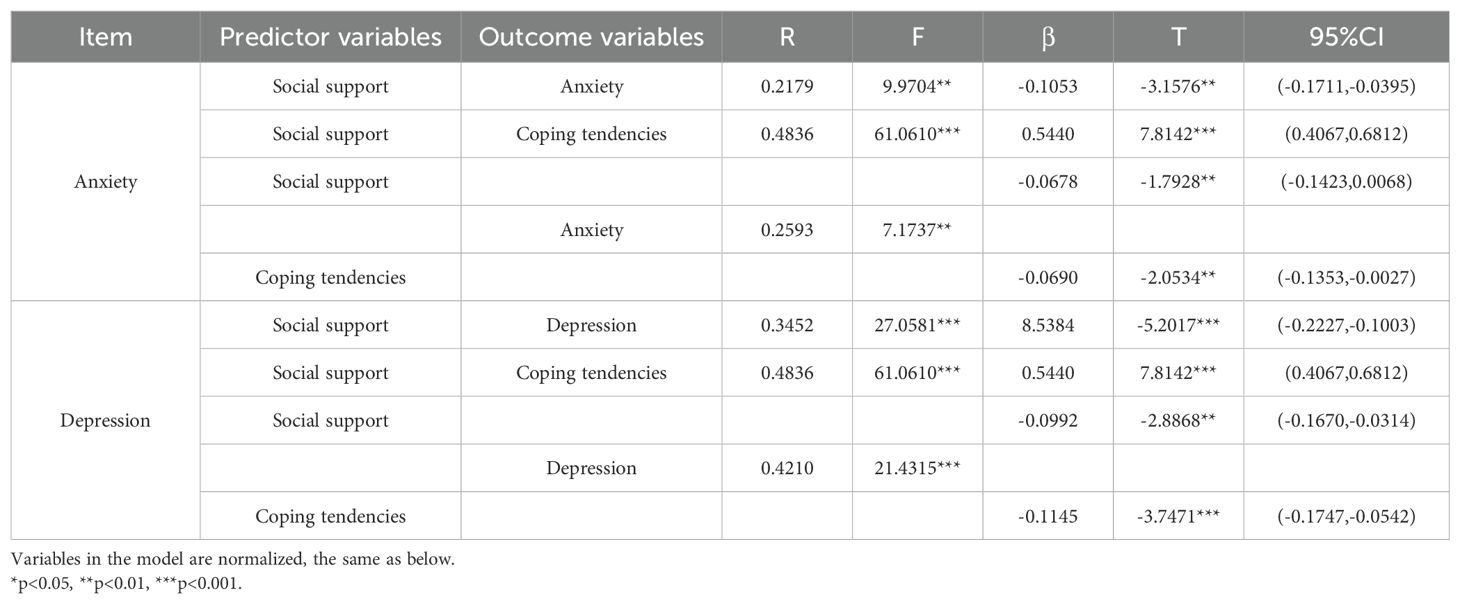Image resolution: width=1460 pixels, height=604 pixels.
Task: Click the β column header
Action: point(1047,37)
